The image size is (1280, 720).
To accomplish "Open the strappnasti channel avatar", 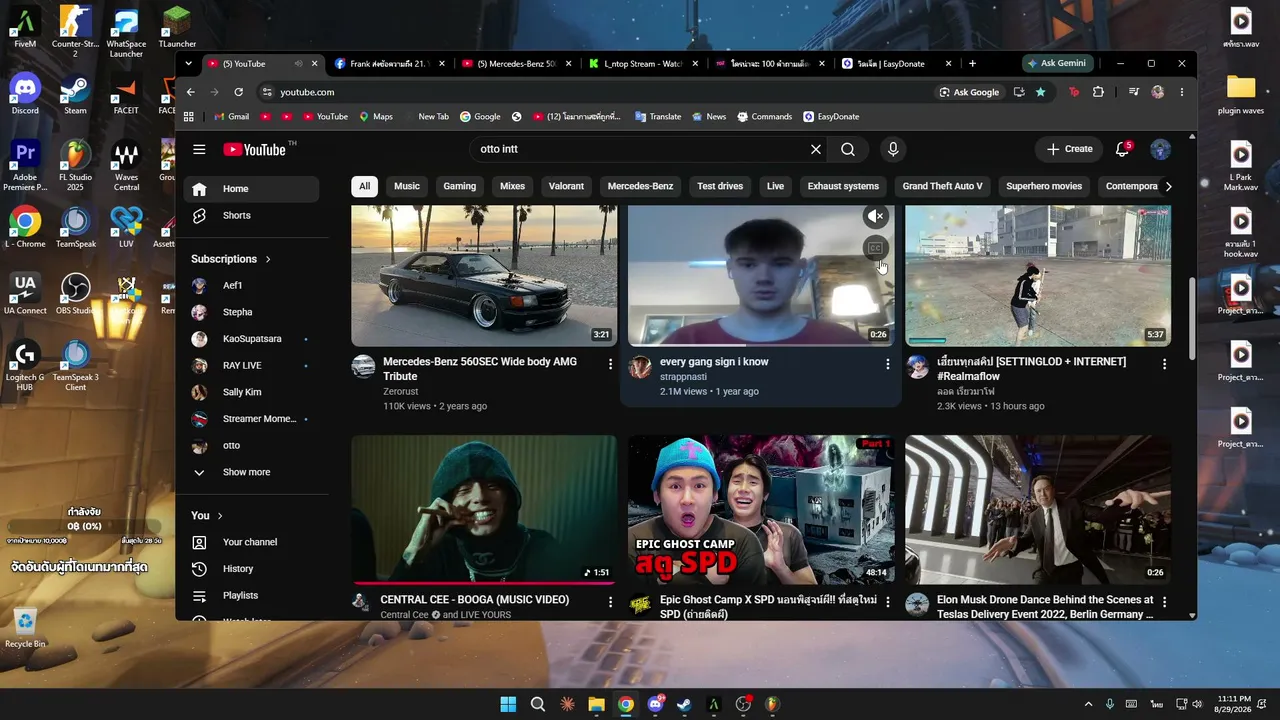I will coord(640,367).
